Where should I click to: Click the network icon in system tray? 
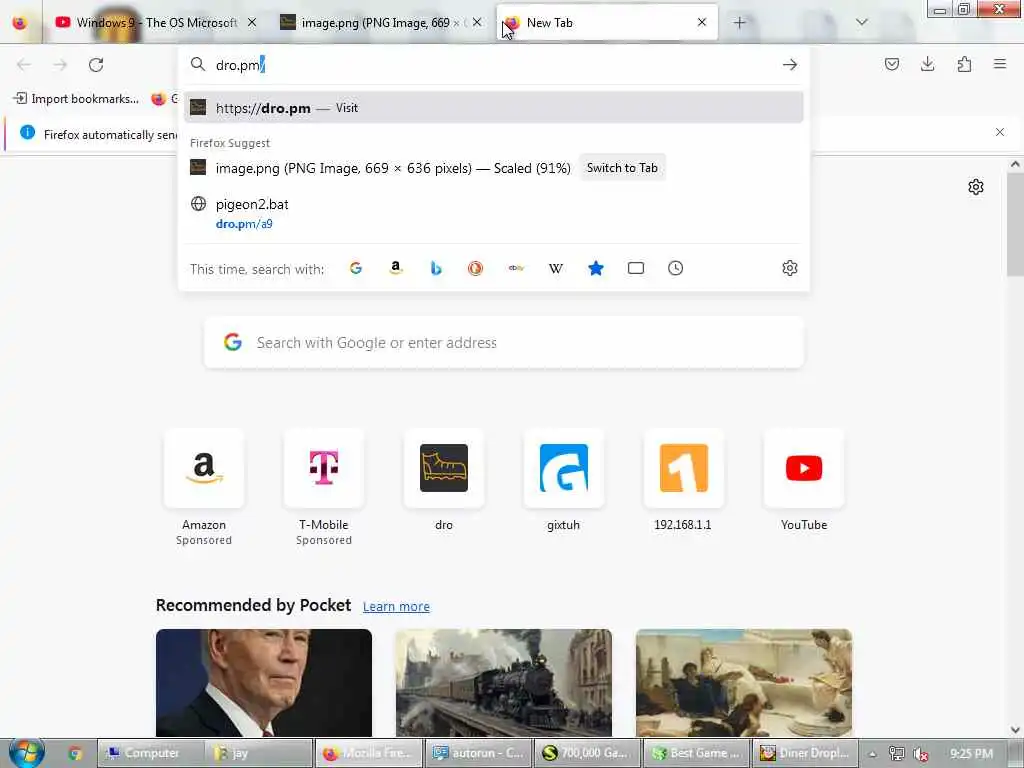pos(897,754)
